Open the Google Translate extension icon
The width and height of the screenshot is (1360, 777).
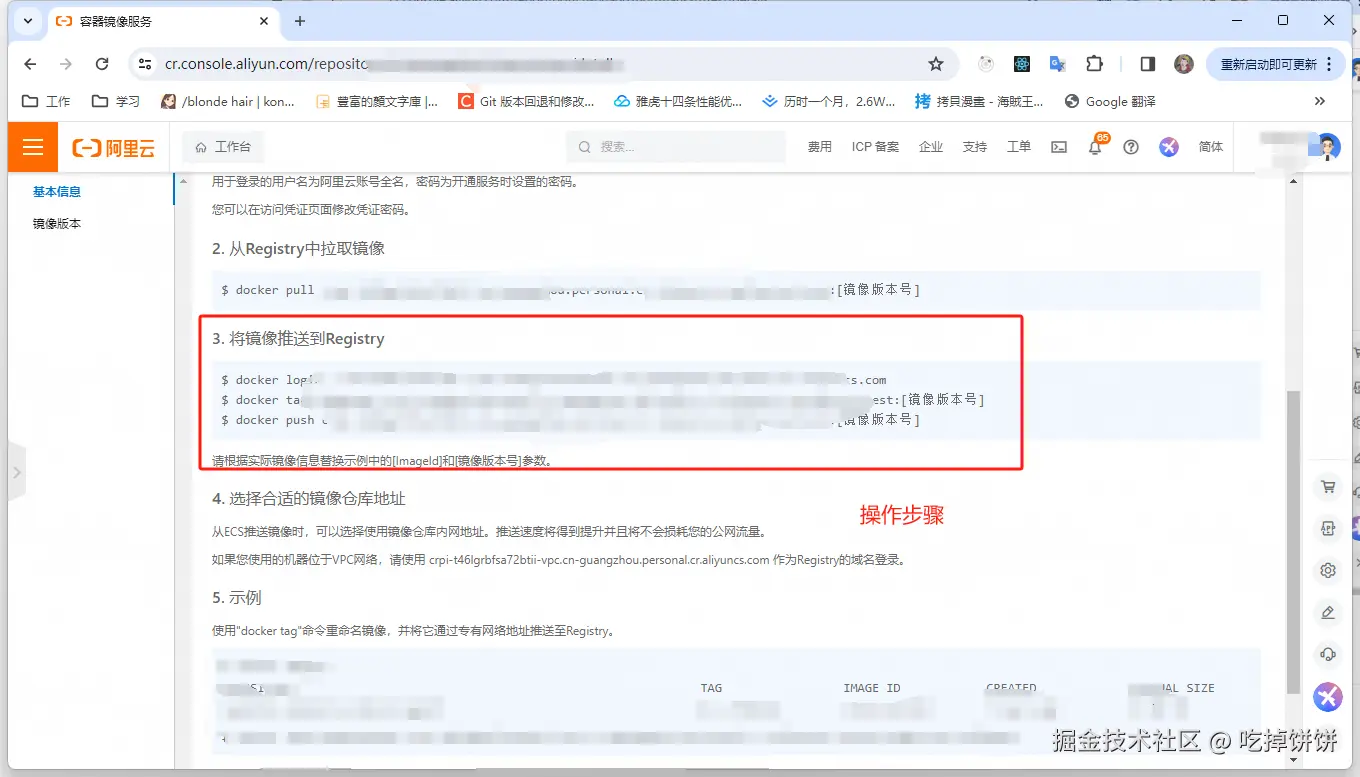click(1057, 64)
